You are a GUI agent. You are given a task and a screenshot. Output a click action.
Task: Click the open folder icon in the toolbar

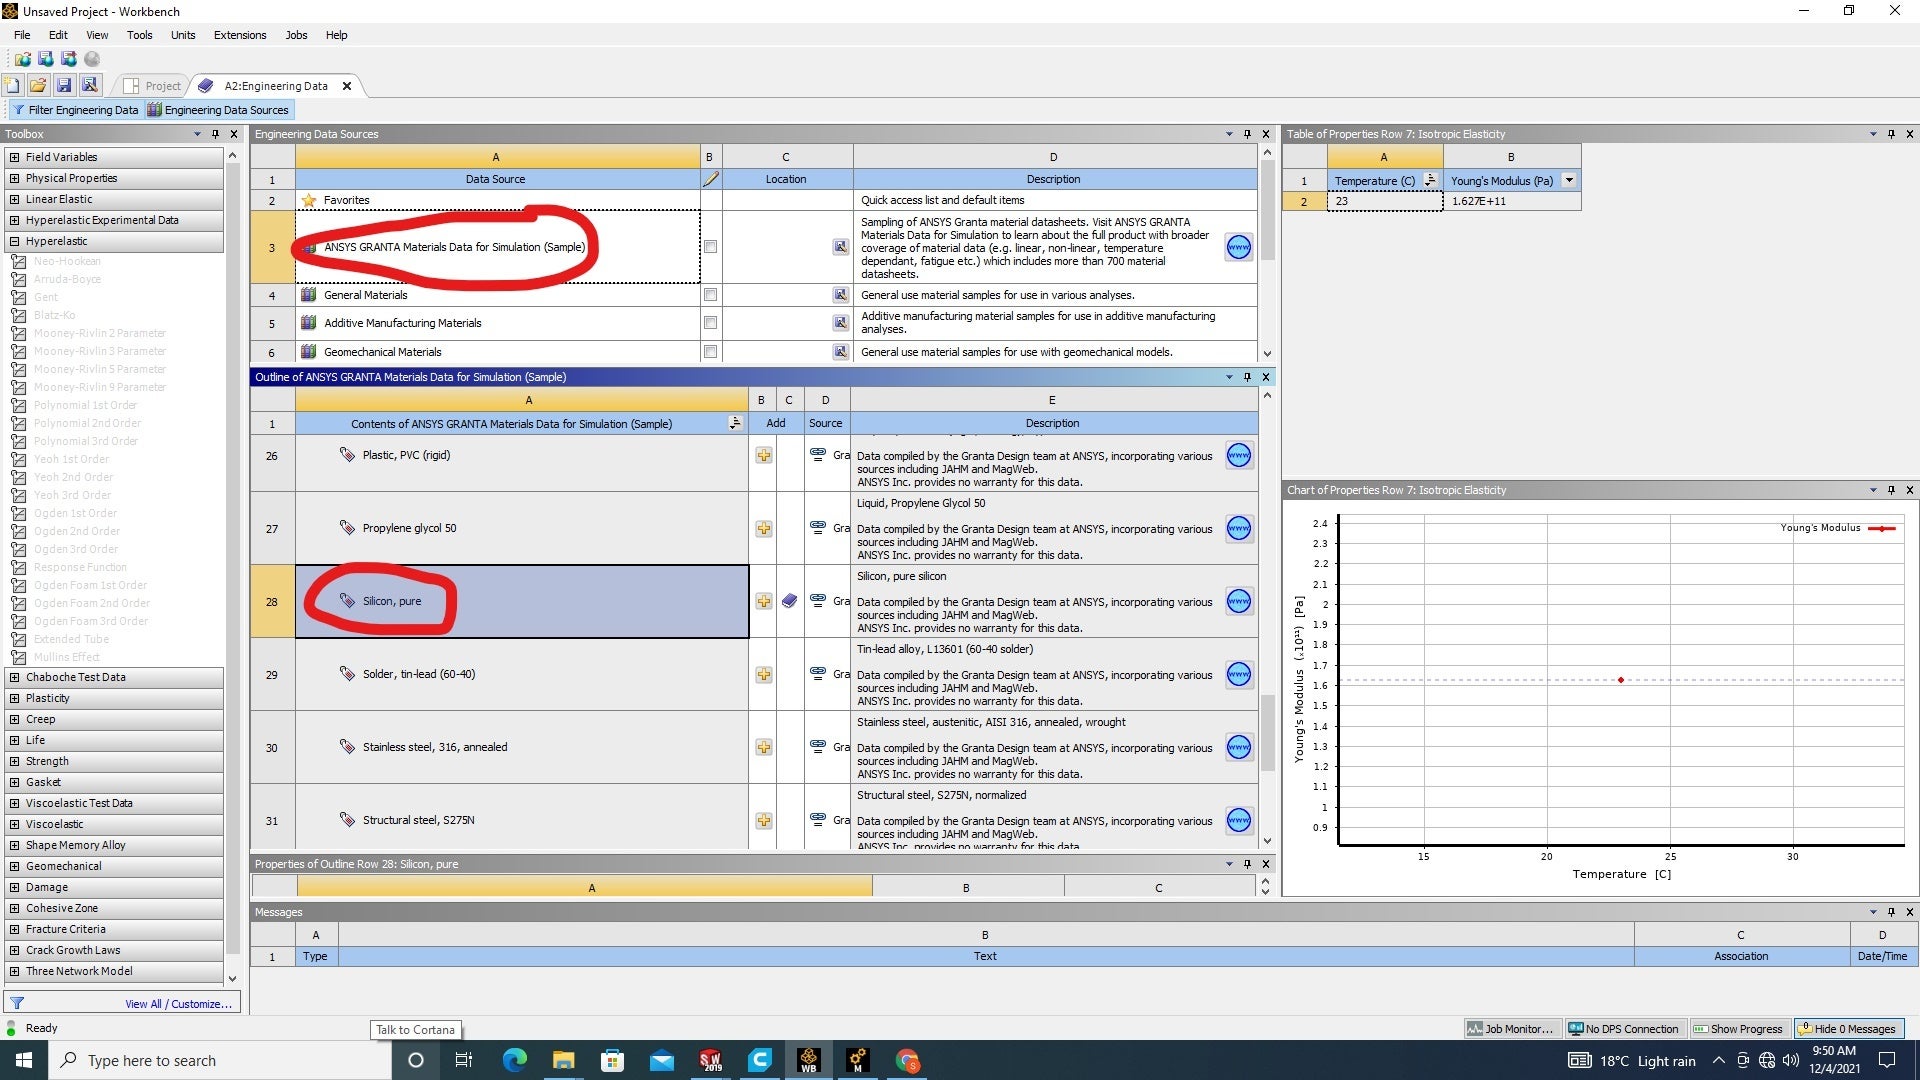click(x=38, y=86)
